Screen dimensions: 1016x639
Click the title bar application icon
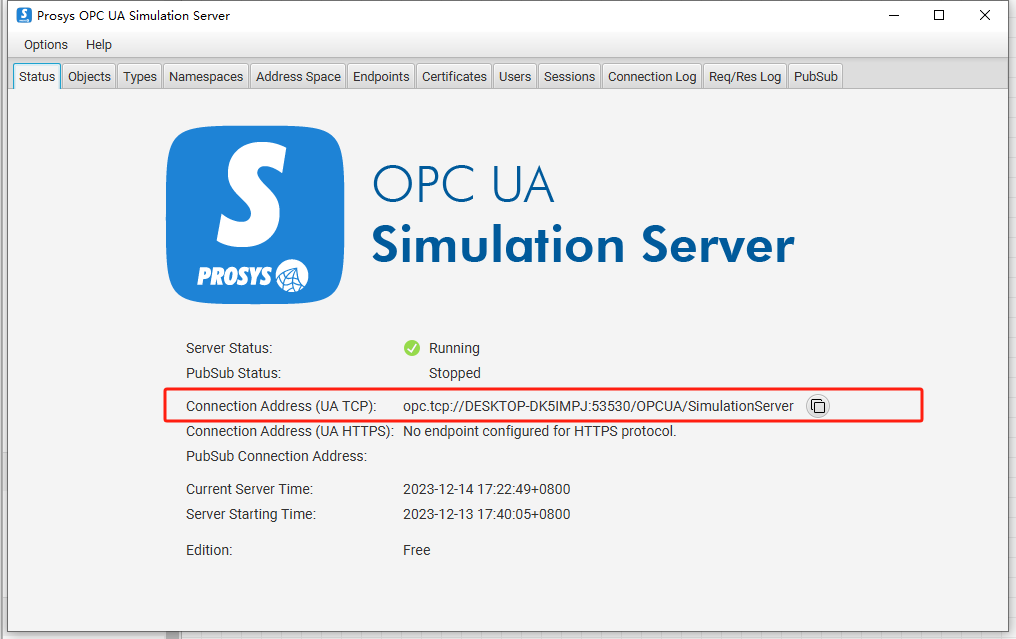click(23, 15)
